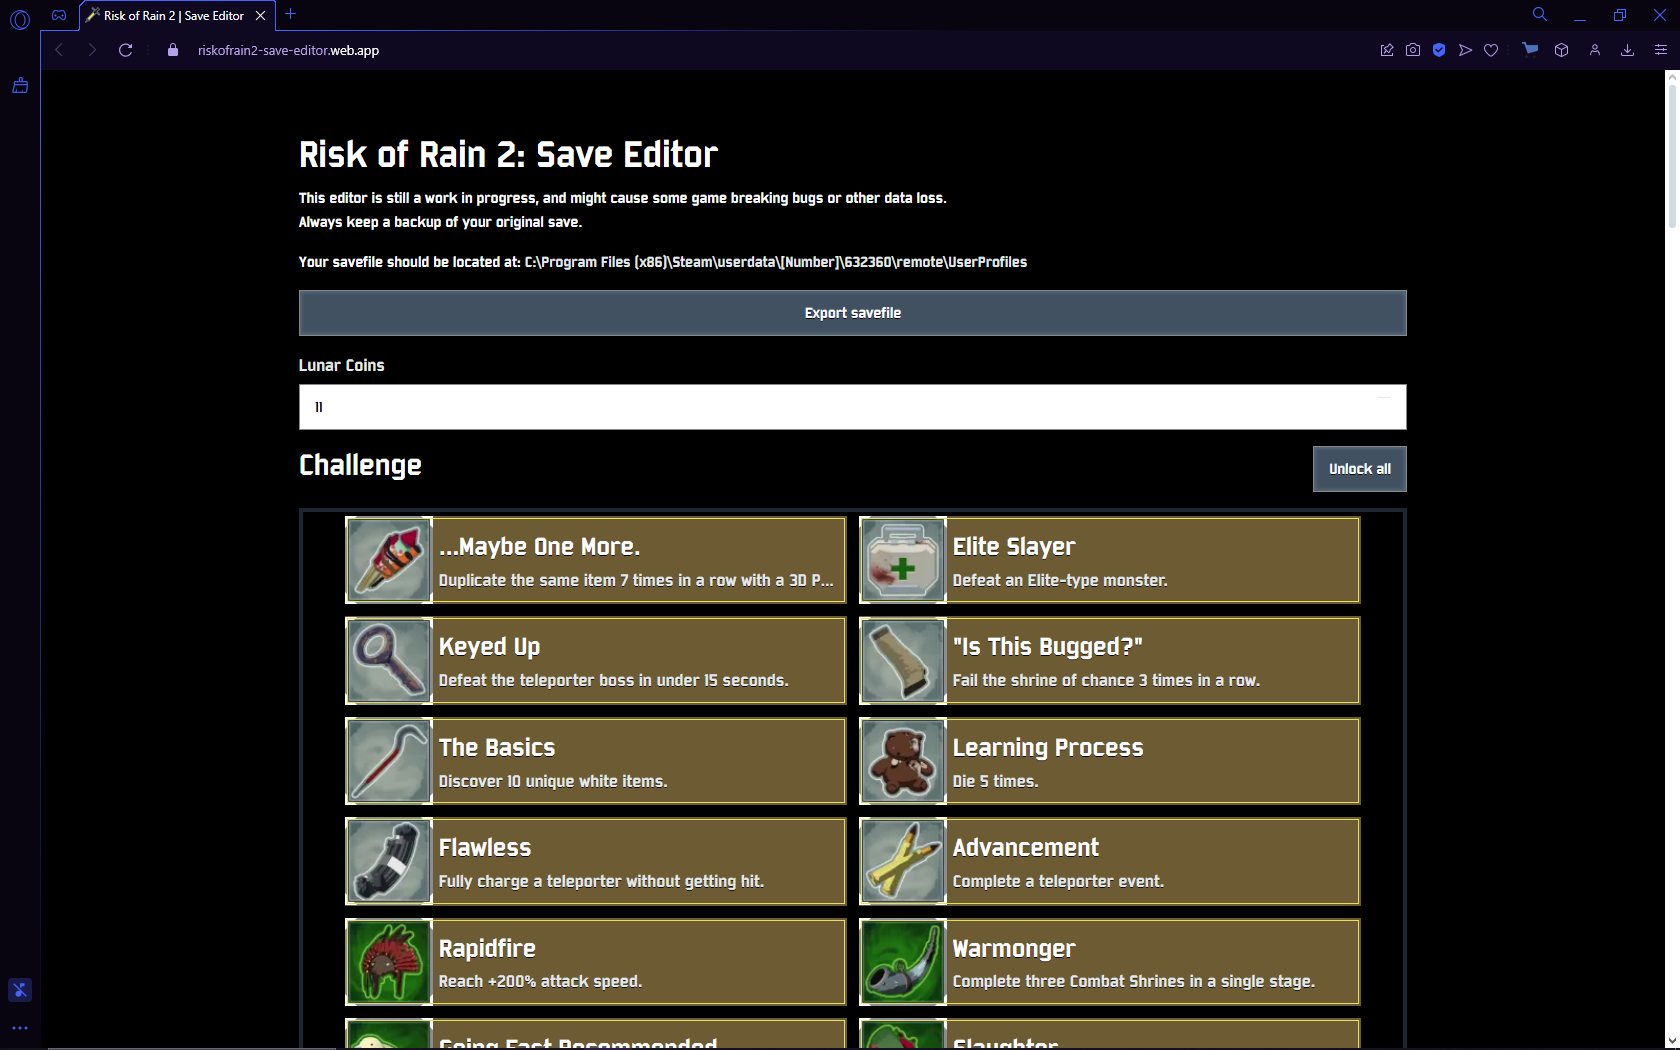This screenshot has width=1680, height=1050.
Task: Bookmark this page with the heart icon
Action: 1491,50
